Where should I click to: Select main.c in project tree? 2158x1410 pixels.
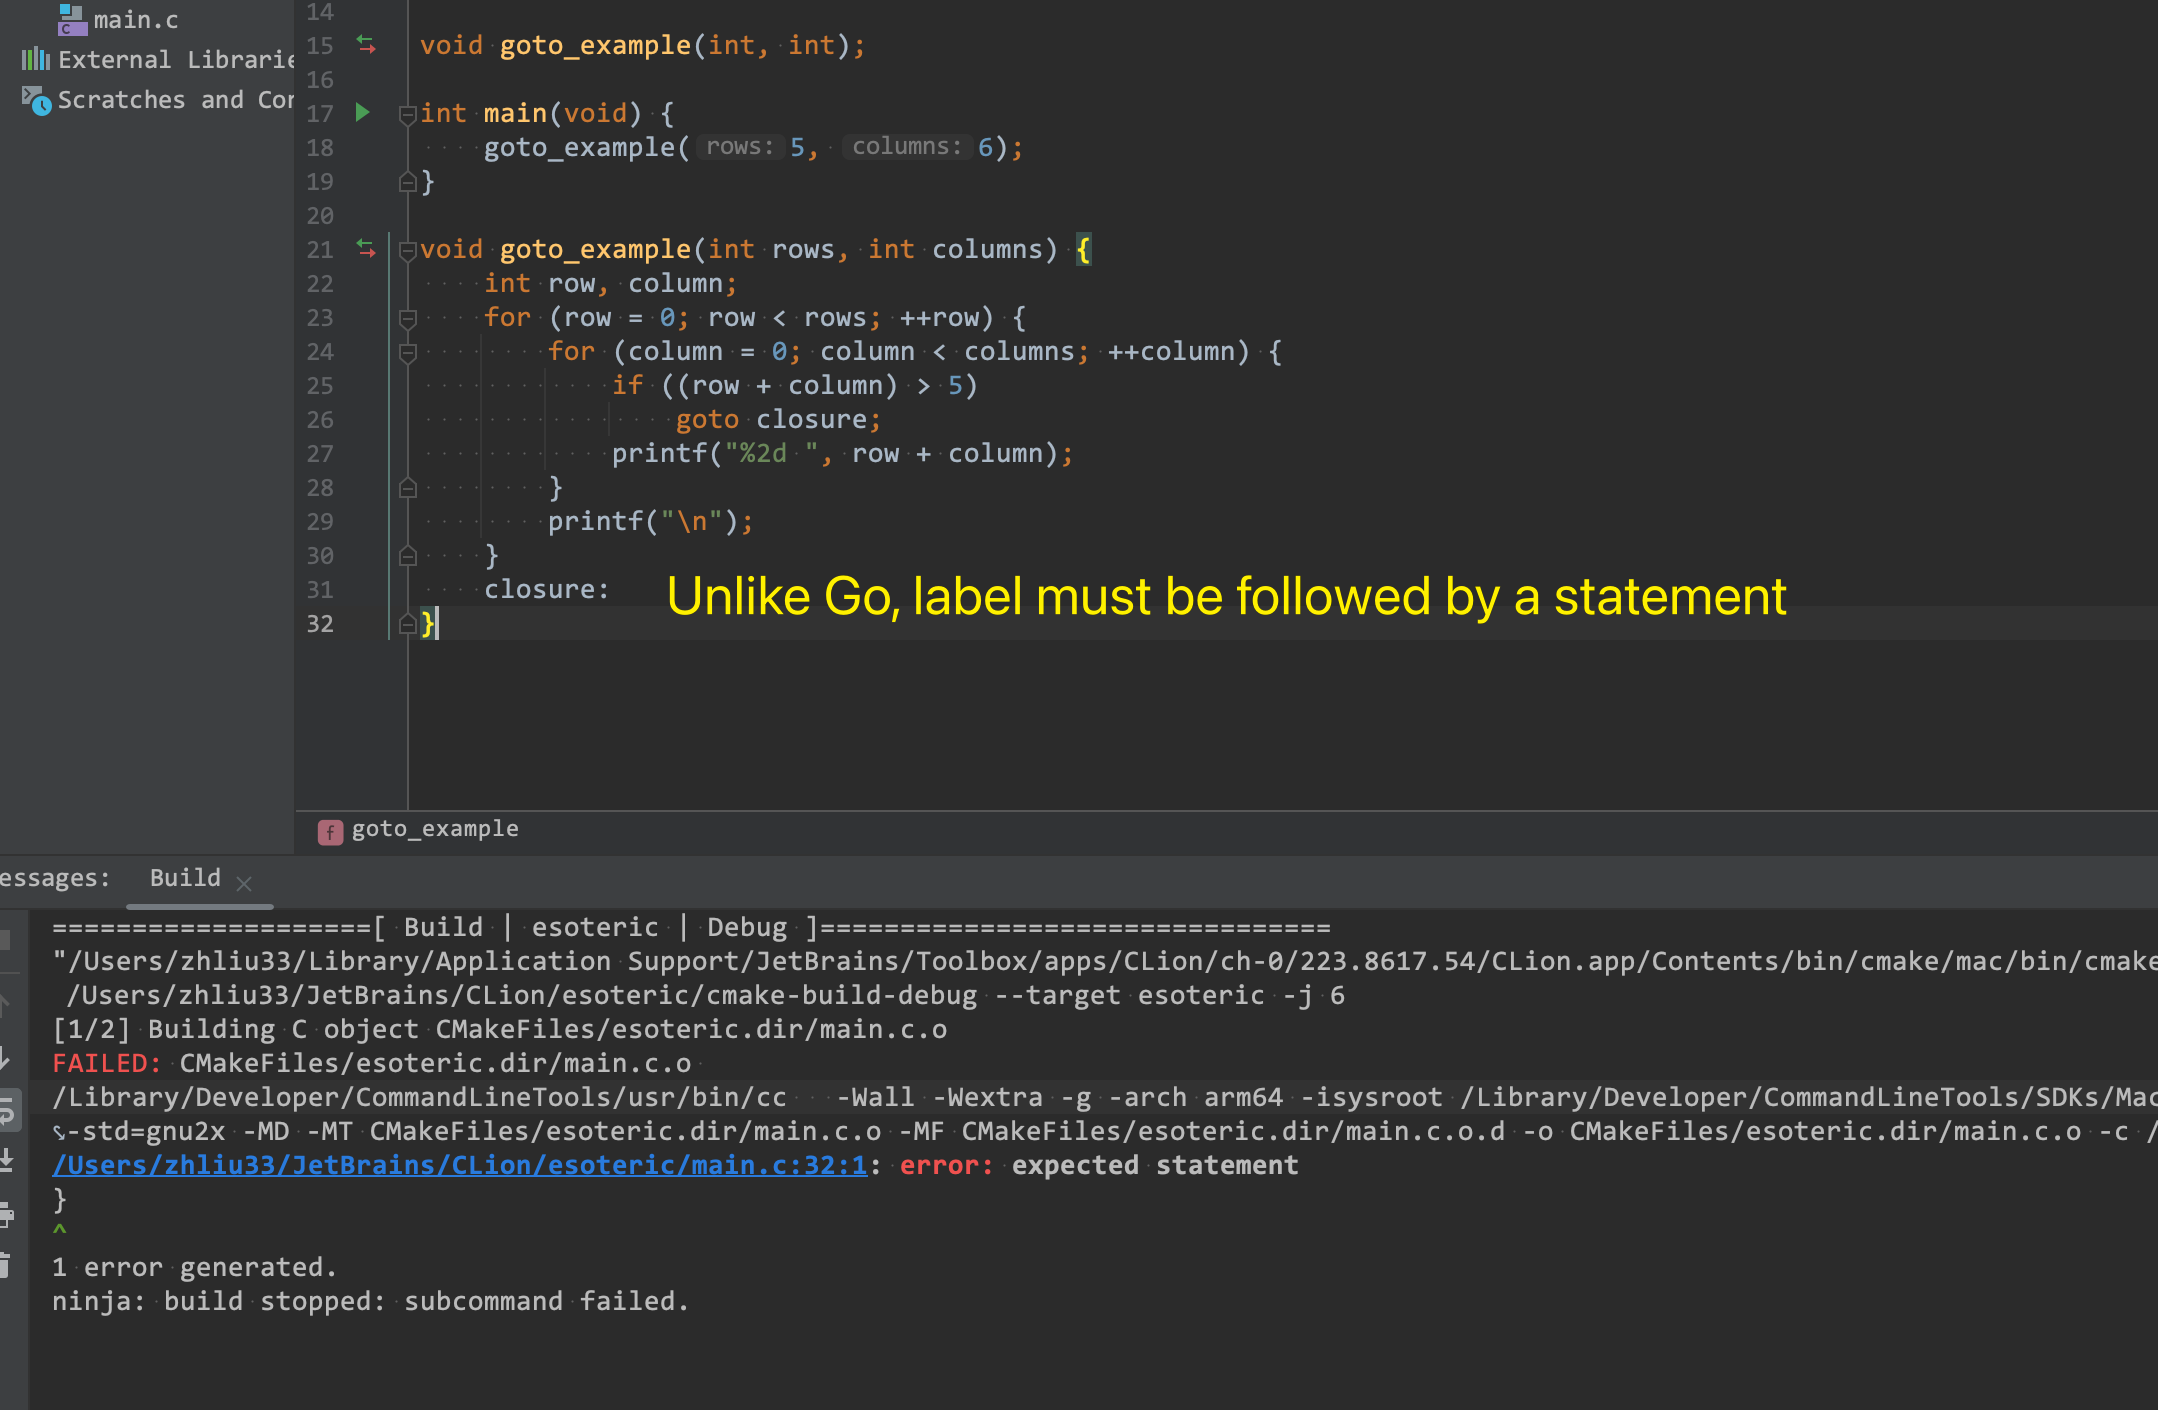(x=135, y=20)
